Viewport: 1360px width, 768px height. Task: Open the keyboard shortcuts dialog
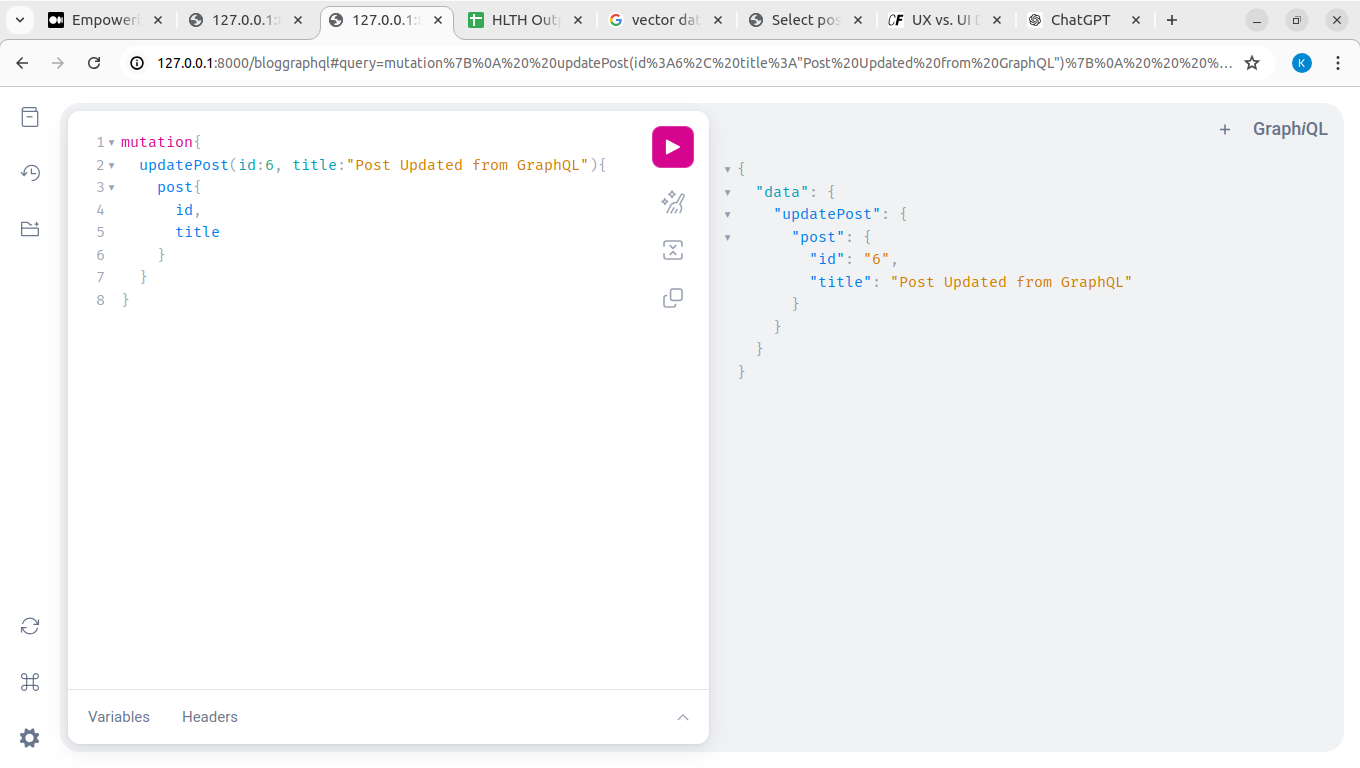coord(30,682)
